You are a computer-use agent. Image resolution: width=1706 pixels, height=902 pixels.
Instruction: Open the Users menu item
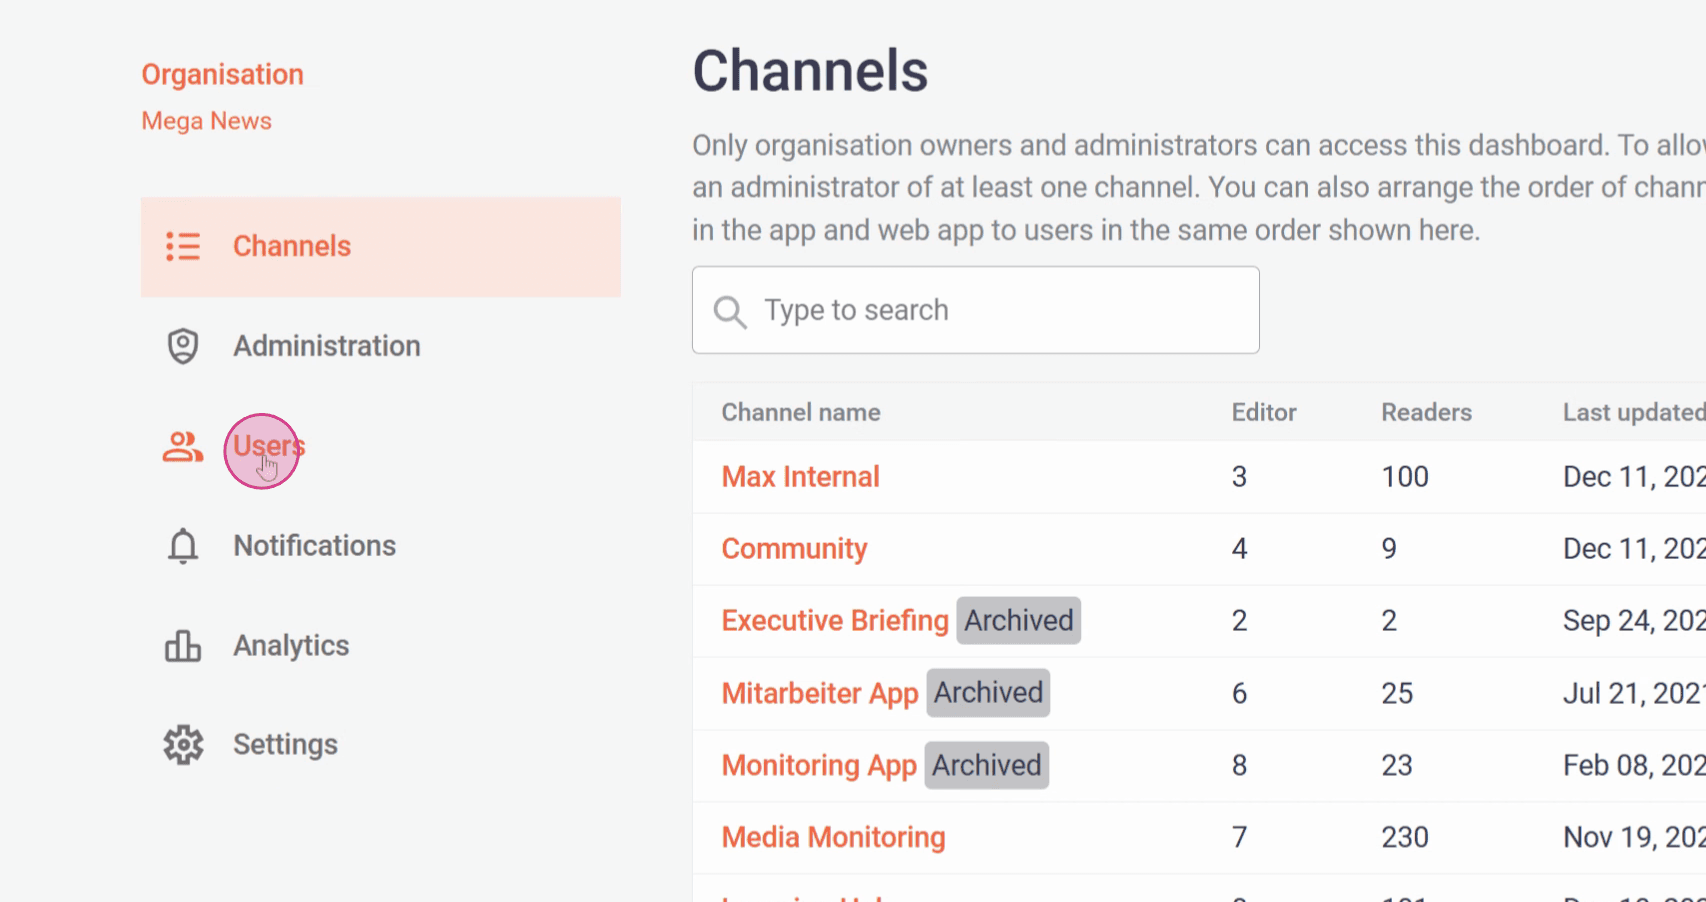[268, 446]
